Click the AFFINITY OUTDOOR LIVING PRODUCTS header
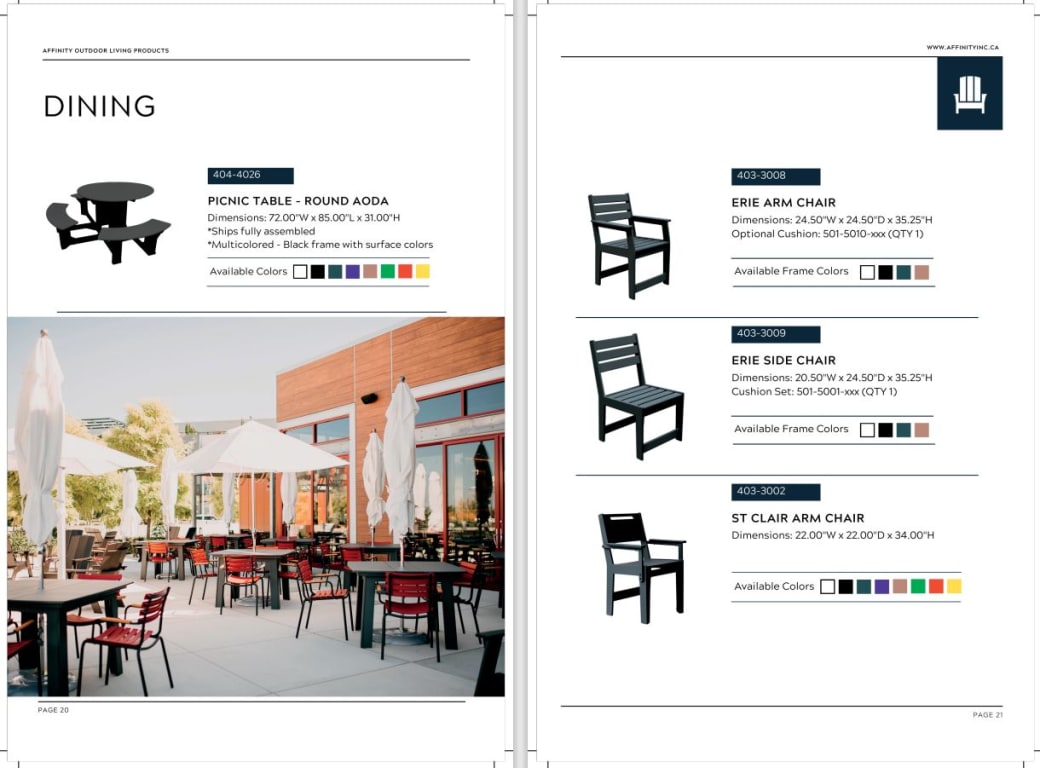1040x768 pixels. 103,50
